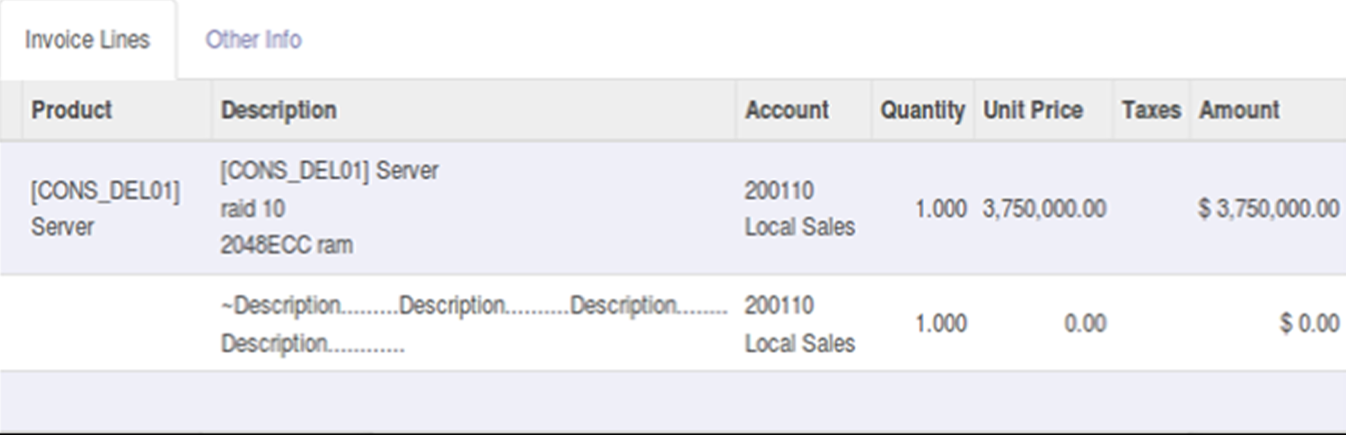Sort by the Product column header
The width and height of the screenshot is (1346, 435).
(x=72, y=110)
